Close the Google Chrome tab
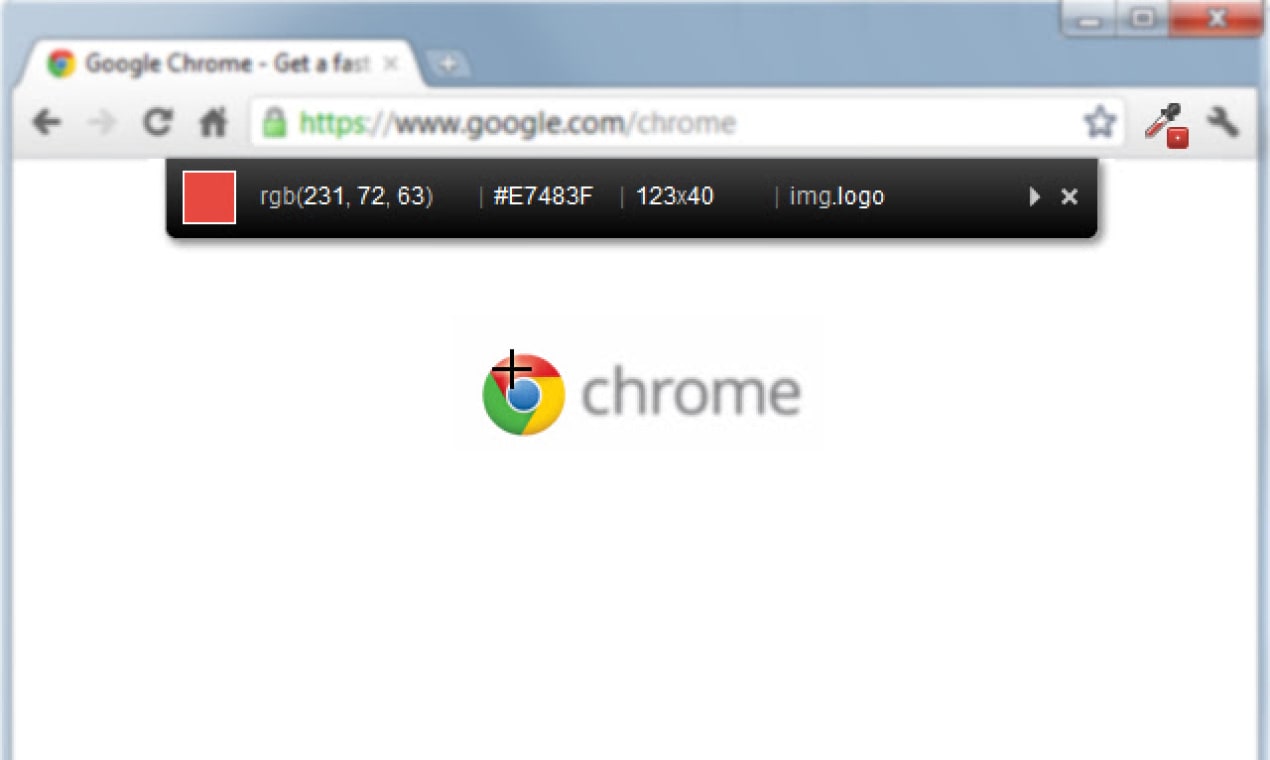The width and height of the screenshot is (1270, 760). coord(391,64)
